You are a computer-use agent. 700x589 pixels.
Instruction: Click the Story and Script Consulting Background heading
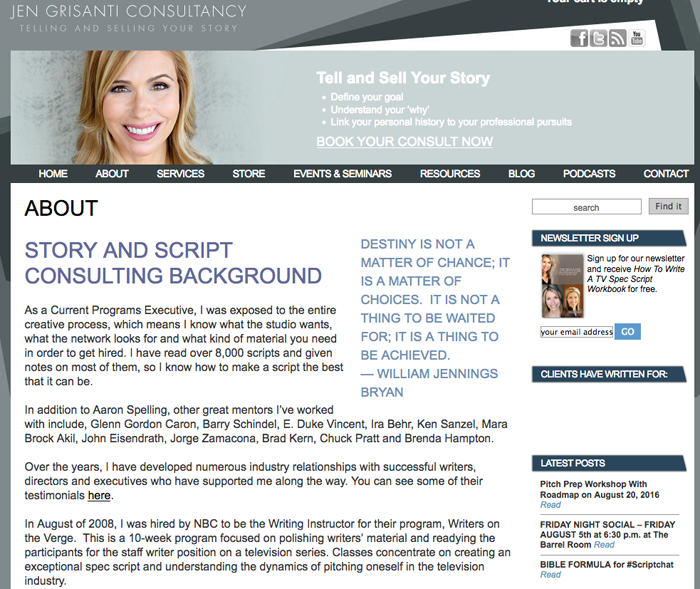[173, 263]
